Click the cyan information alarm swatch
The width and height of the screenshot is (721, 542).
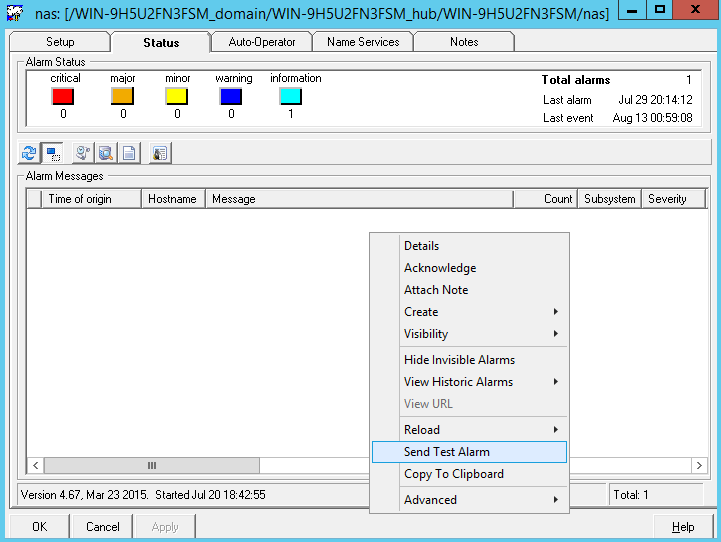pyautogui.click(x=290, y=97)
